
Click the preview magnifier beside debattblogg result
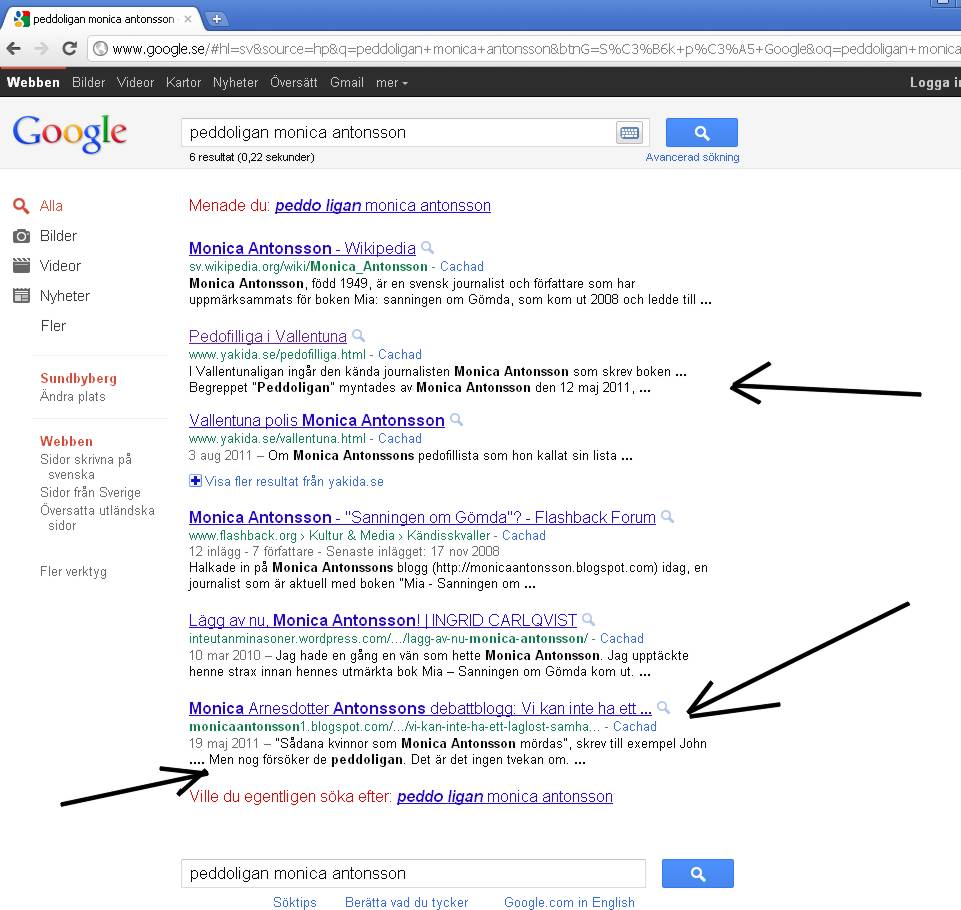(x=663, y=708)
